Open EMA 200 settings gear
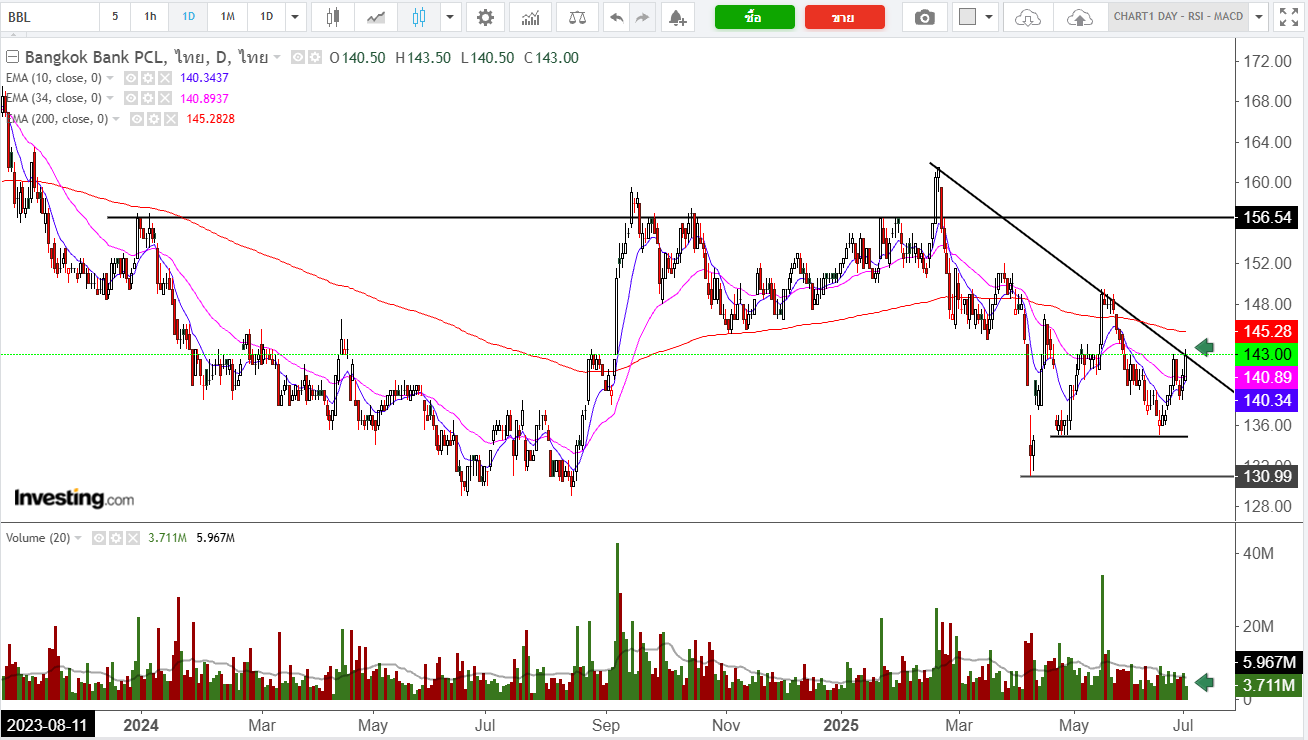This screenshot has height=740, width=1308. click(x=154, y=119)
